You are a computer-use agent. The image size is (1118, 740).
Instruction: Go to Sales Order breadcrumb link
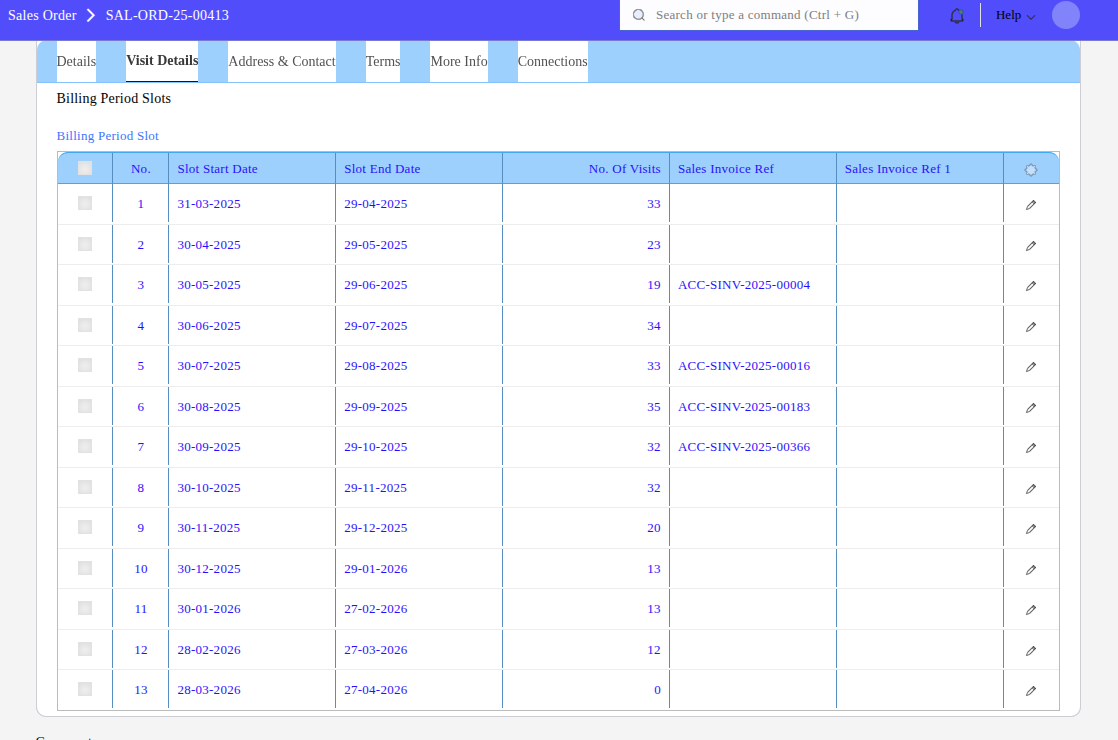[x=42, y=15]
